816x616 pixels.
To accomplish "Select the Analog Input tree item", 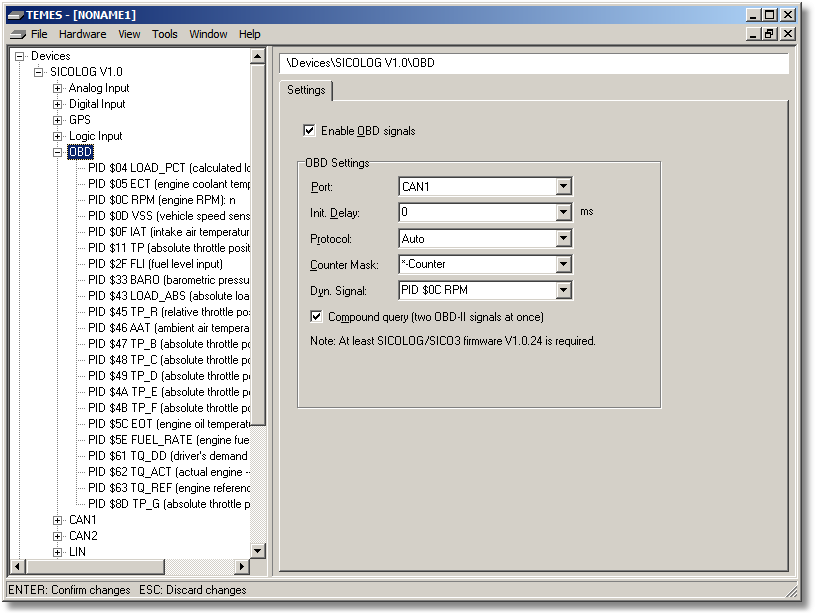I will coord(99,88).
